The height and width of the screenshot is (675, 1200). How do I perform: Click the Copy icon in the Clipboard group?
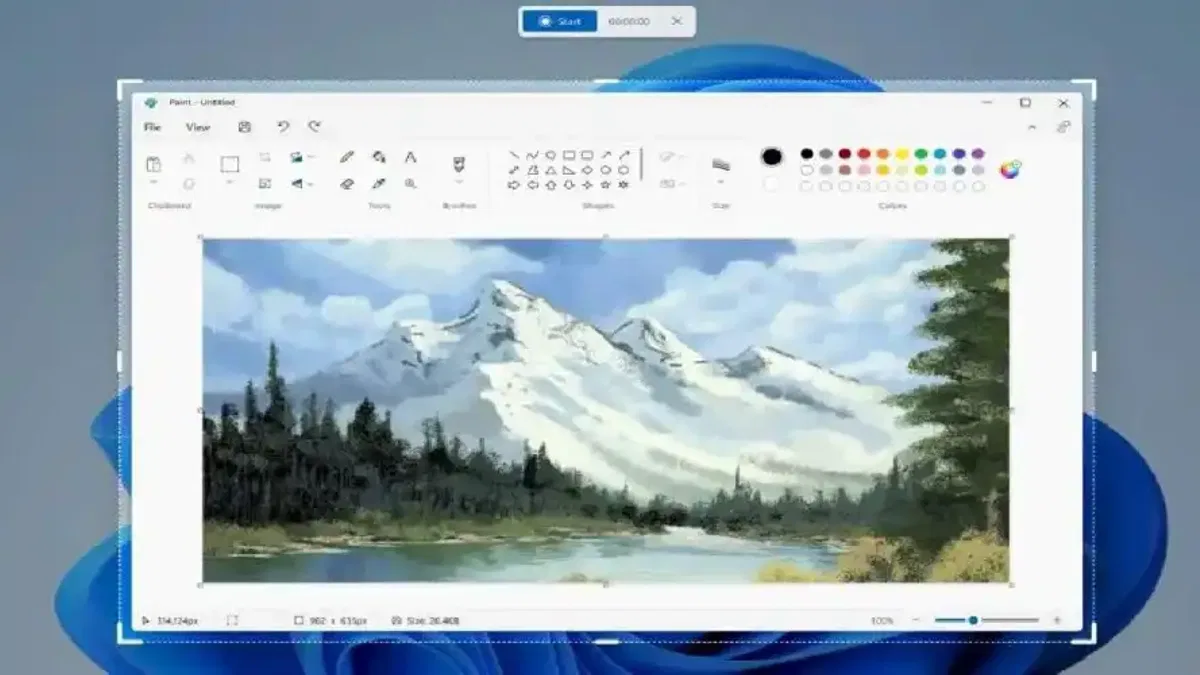click(188, 183)
